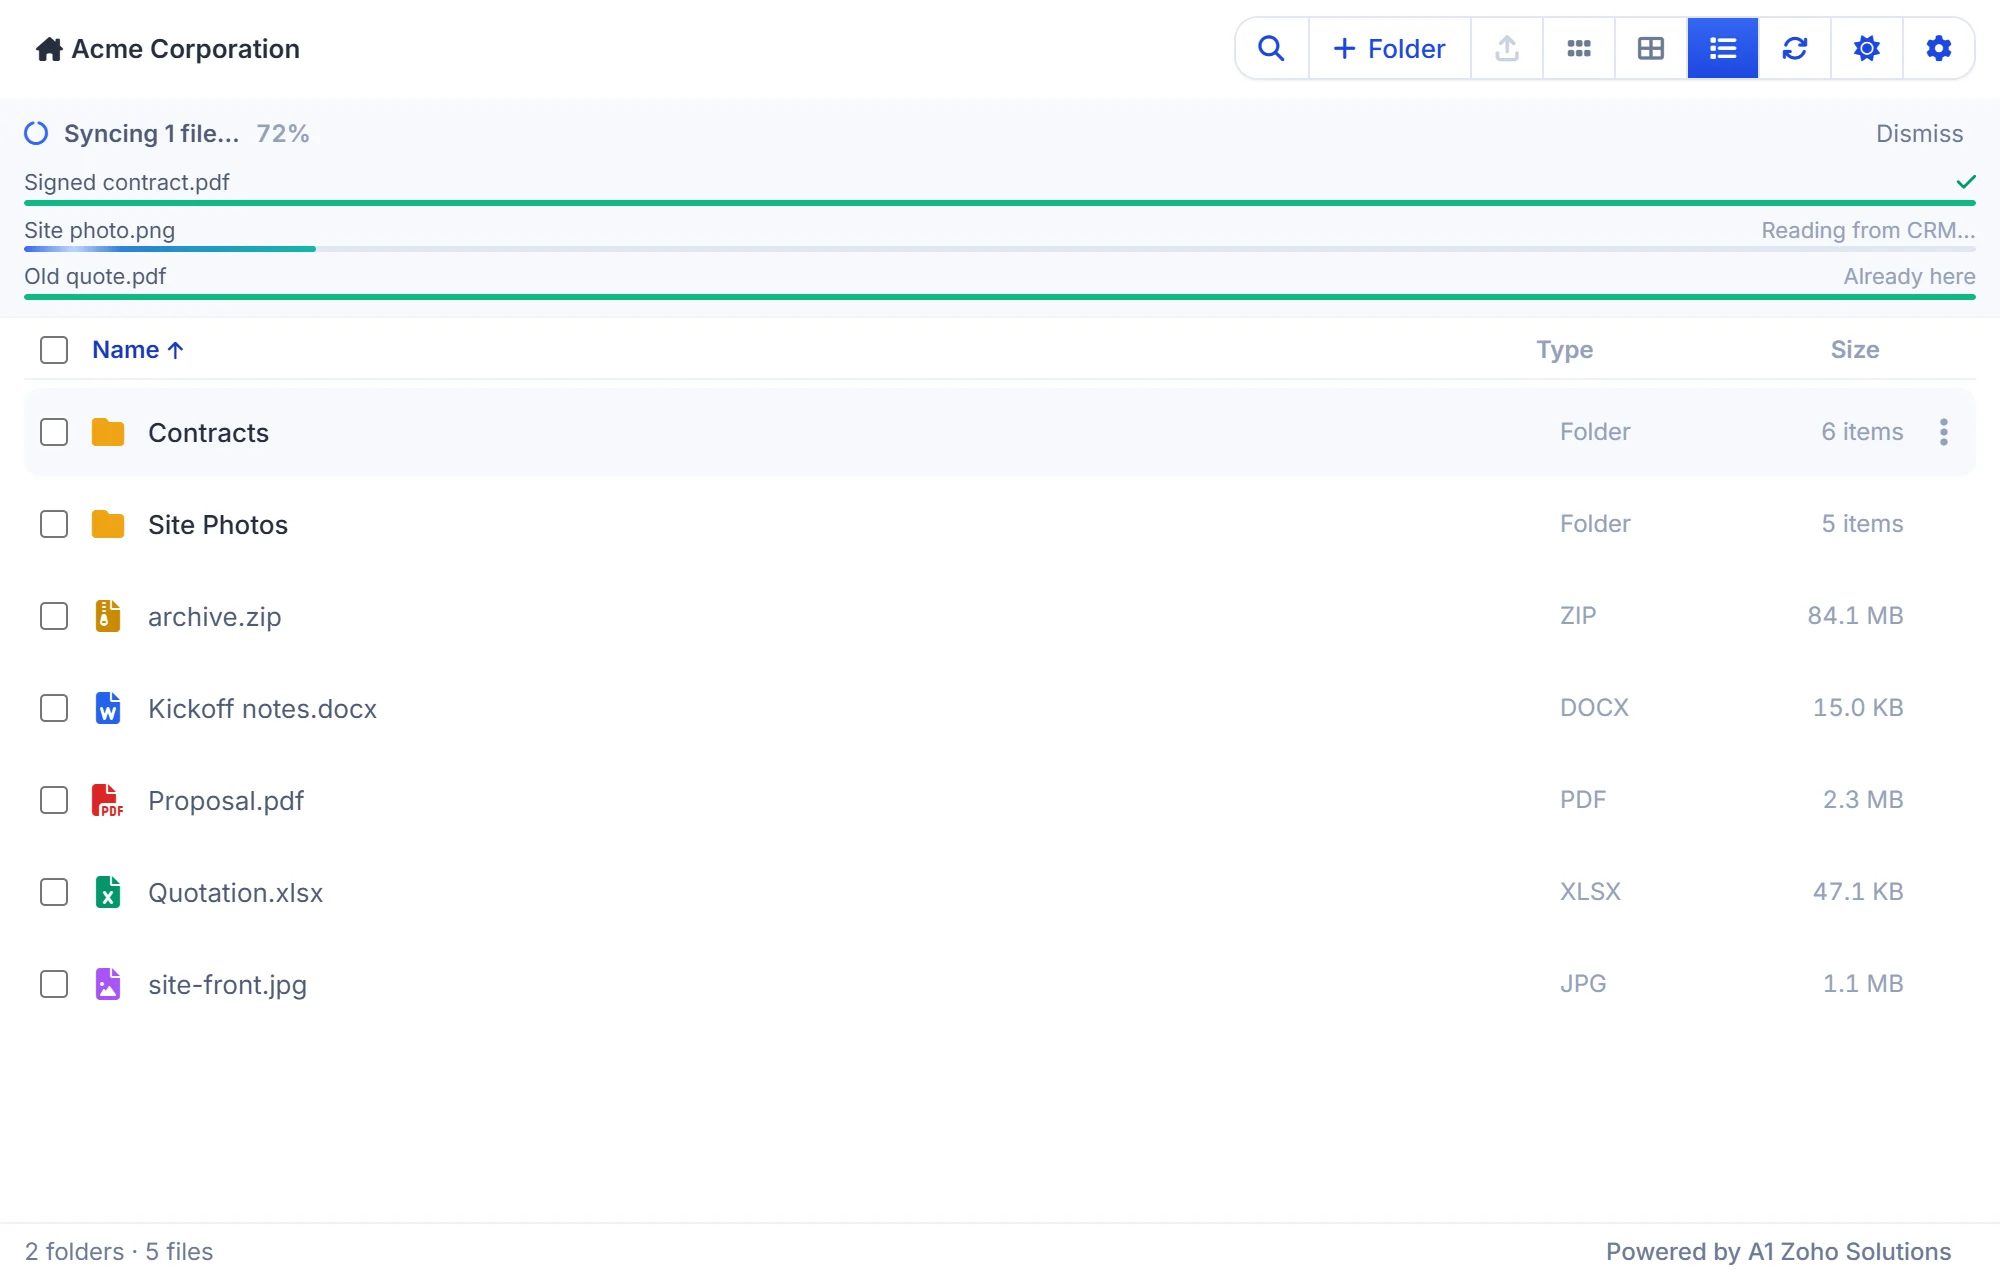Viewport: 2000px width, 1280px height.
Task: Select the Kickoff notes.docx checkbox
Action: click(54, 708)
